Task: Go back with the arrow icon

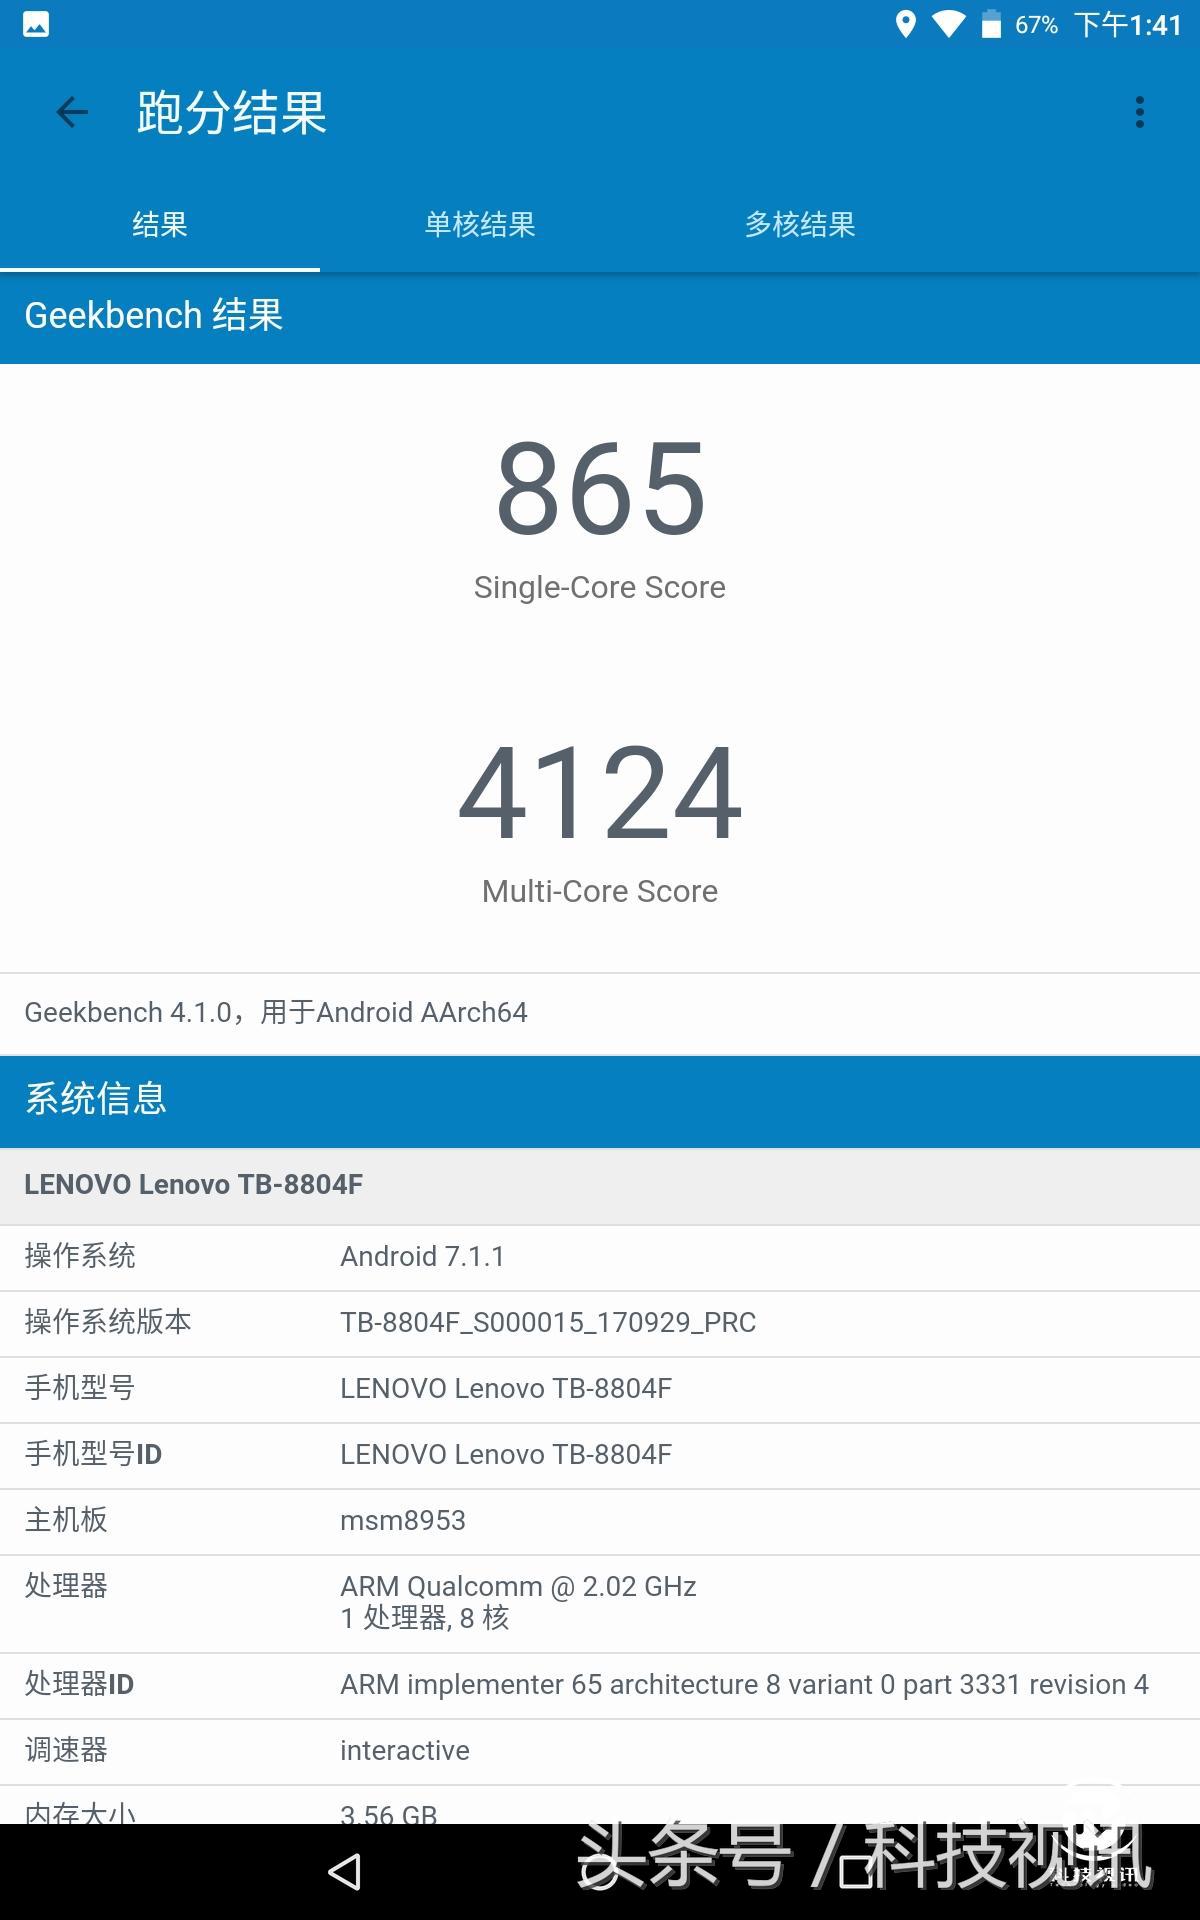Action: (x=72, y=112)
